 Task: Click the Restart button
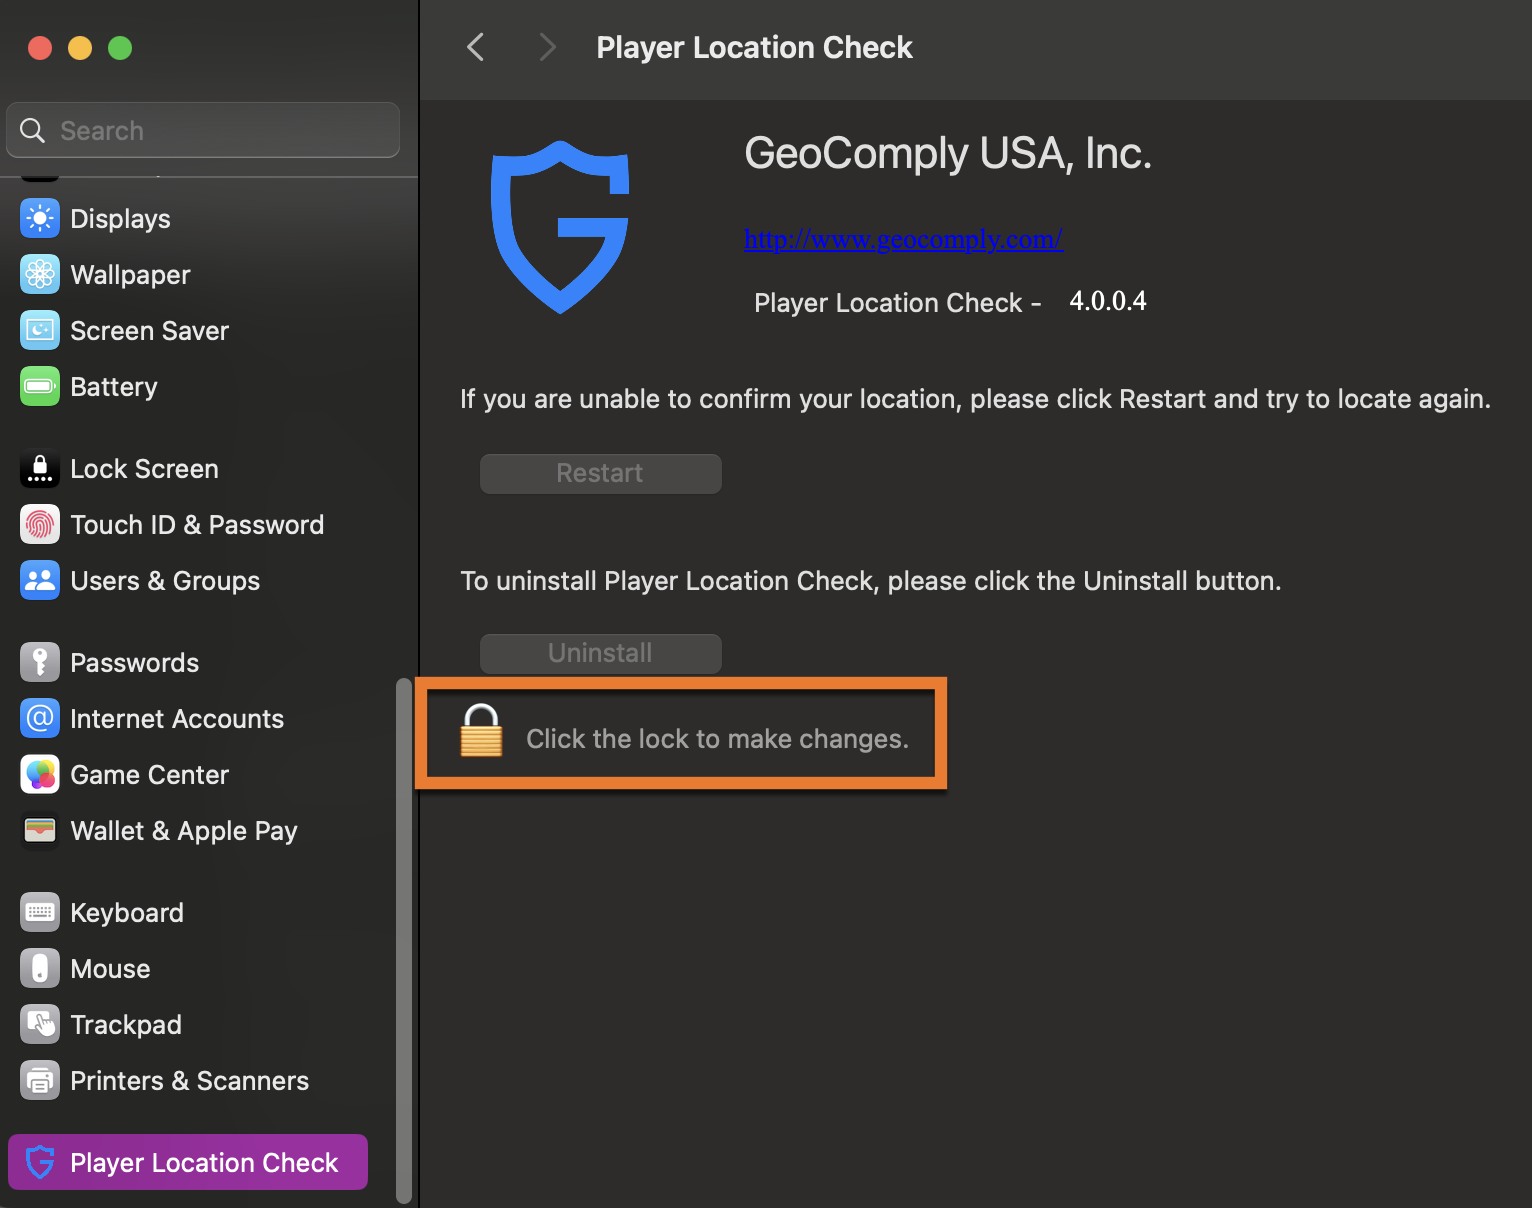click(601, 474)
